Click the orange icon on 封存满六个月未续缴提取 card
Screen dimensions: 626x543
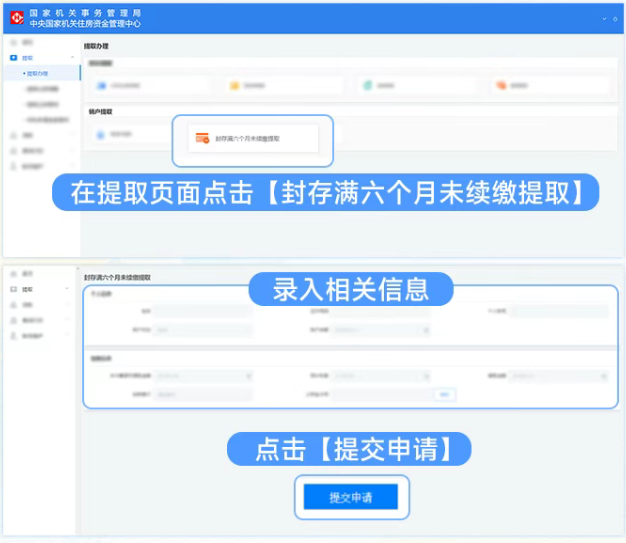coord(202,139)
